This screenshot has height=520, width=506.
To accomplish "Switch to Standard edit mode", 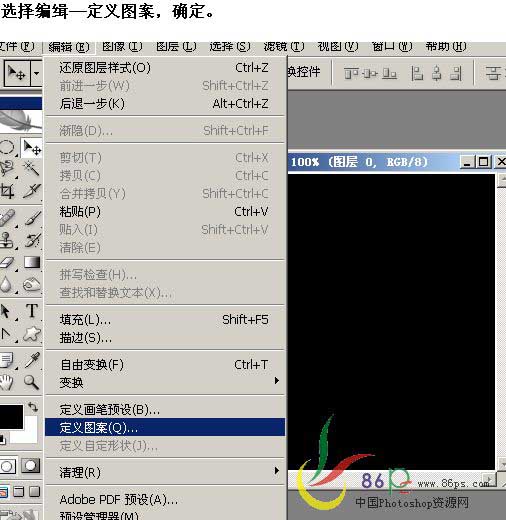I will pyautogui.click(x=7, y=466).
